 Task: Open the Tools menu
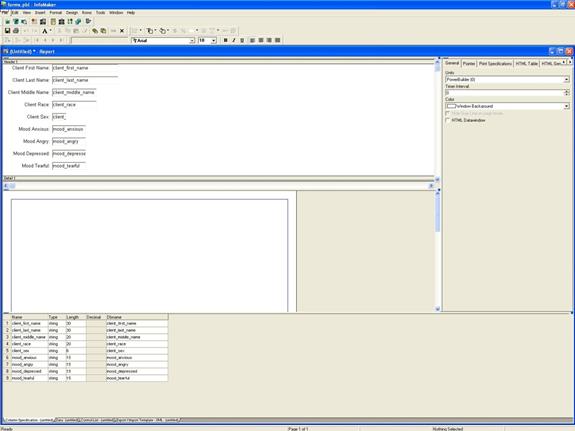[x=100, y=12]
